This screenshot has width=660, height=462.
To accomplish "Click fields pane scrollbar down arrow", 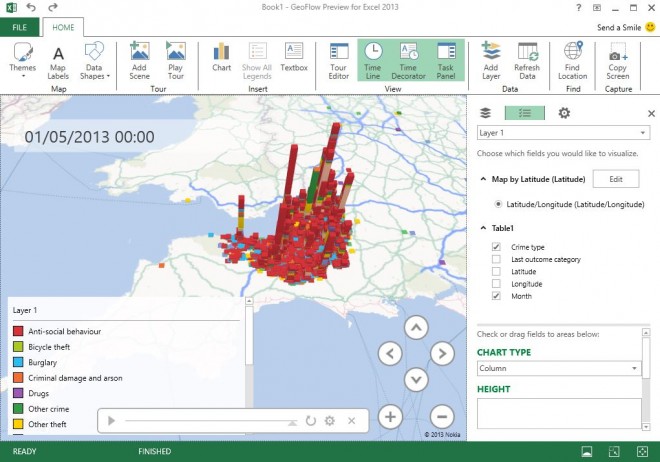I will [x=646, y=427].
